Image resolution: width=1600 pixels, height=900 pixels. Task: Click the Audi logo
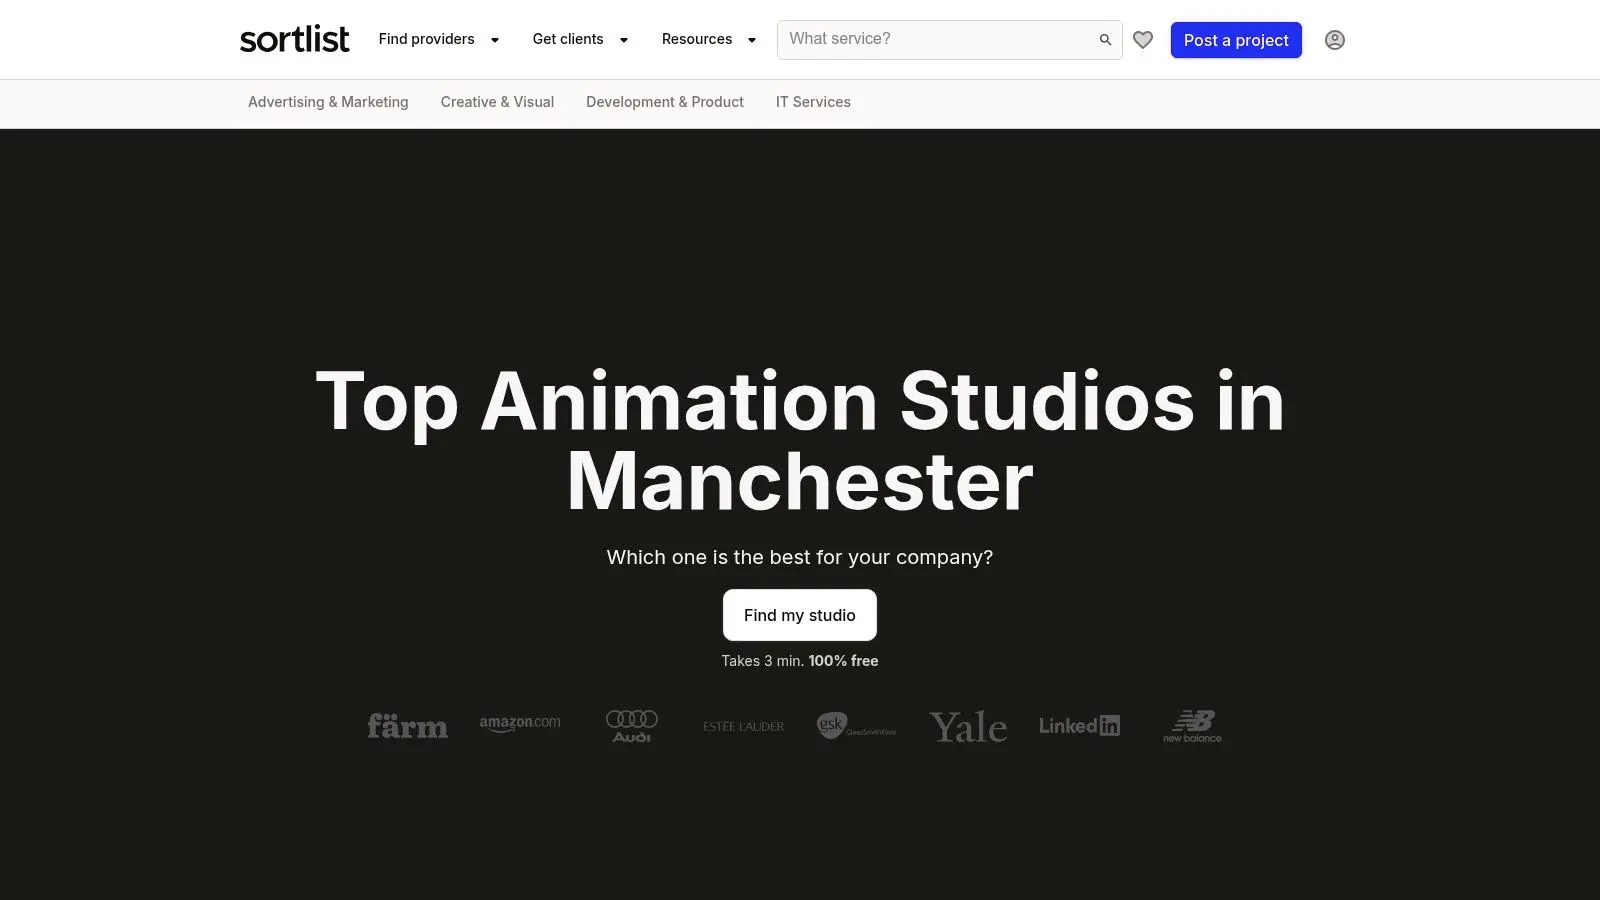click(632, 726)
